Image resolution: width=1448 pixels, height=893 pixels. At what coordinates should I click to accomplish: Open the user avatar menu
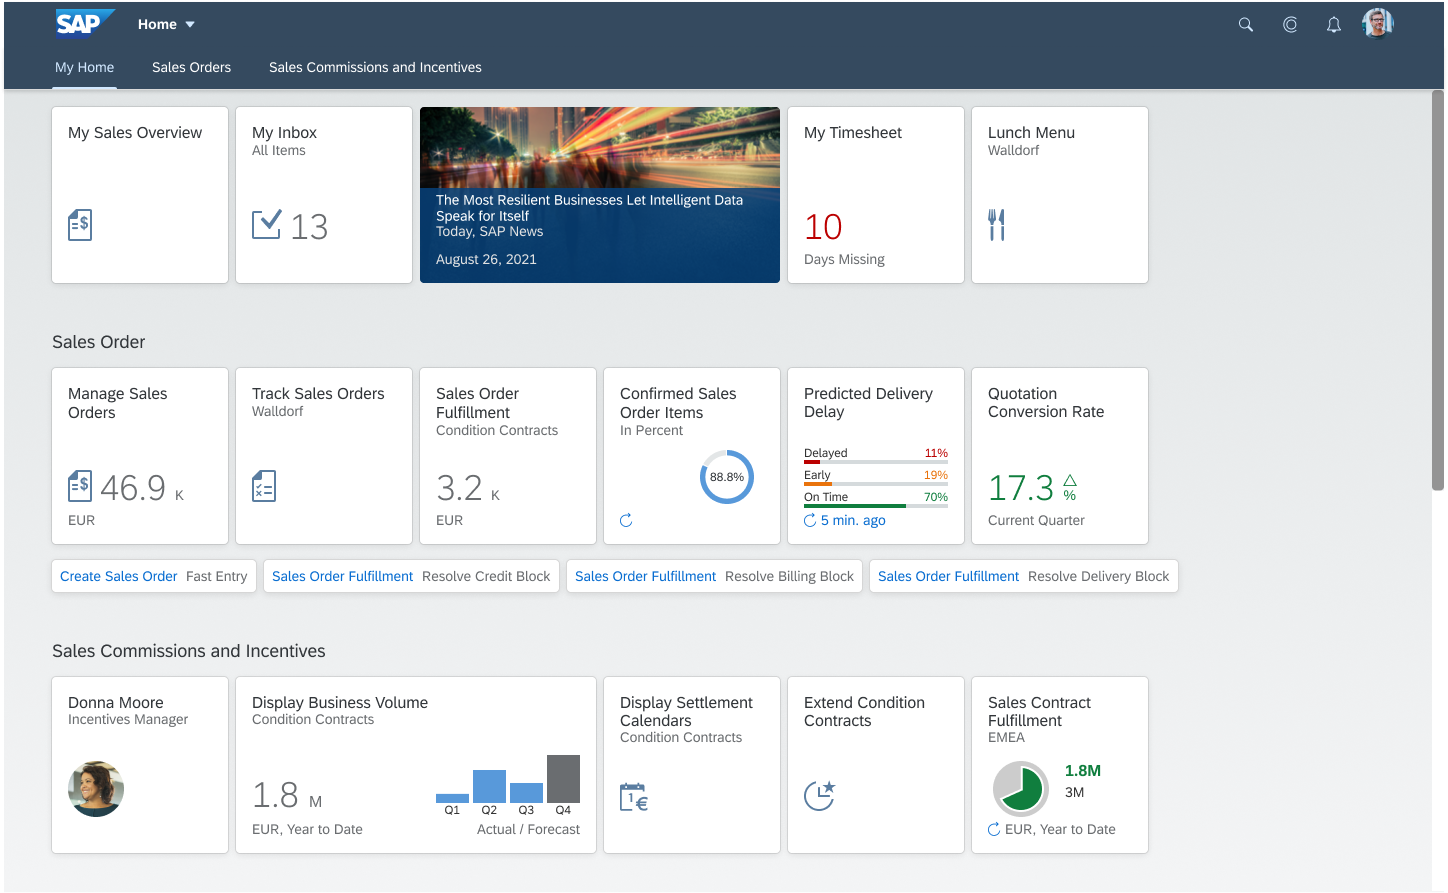pos(1377,22)
